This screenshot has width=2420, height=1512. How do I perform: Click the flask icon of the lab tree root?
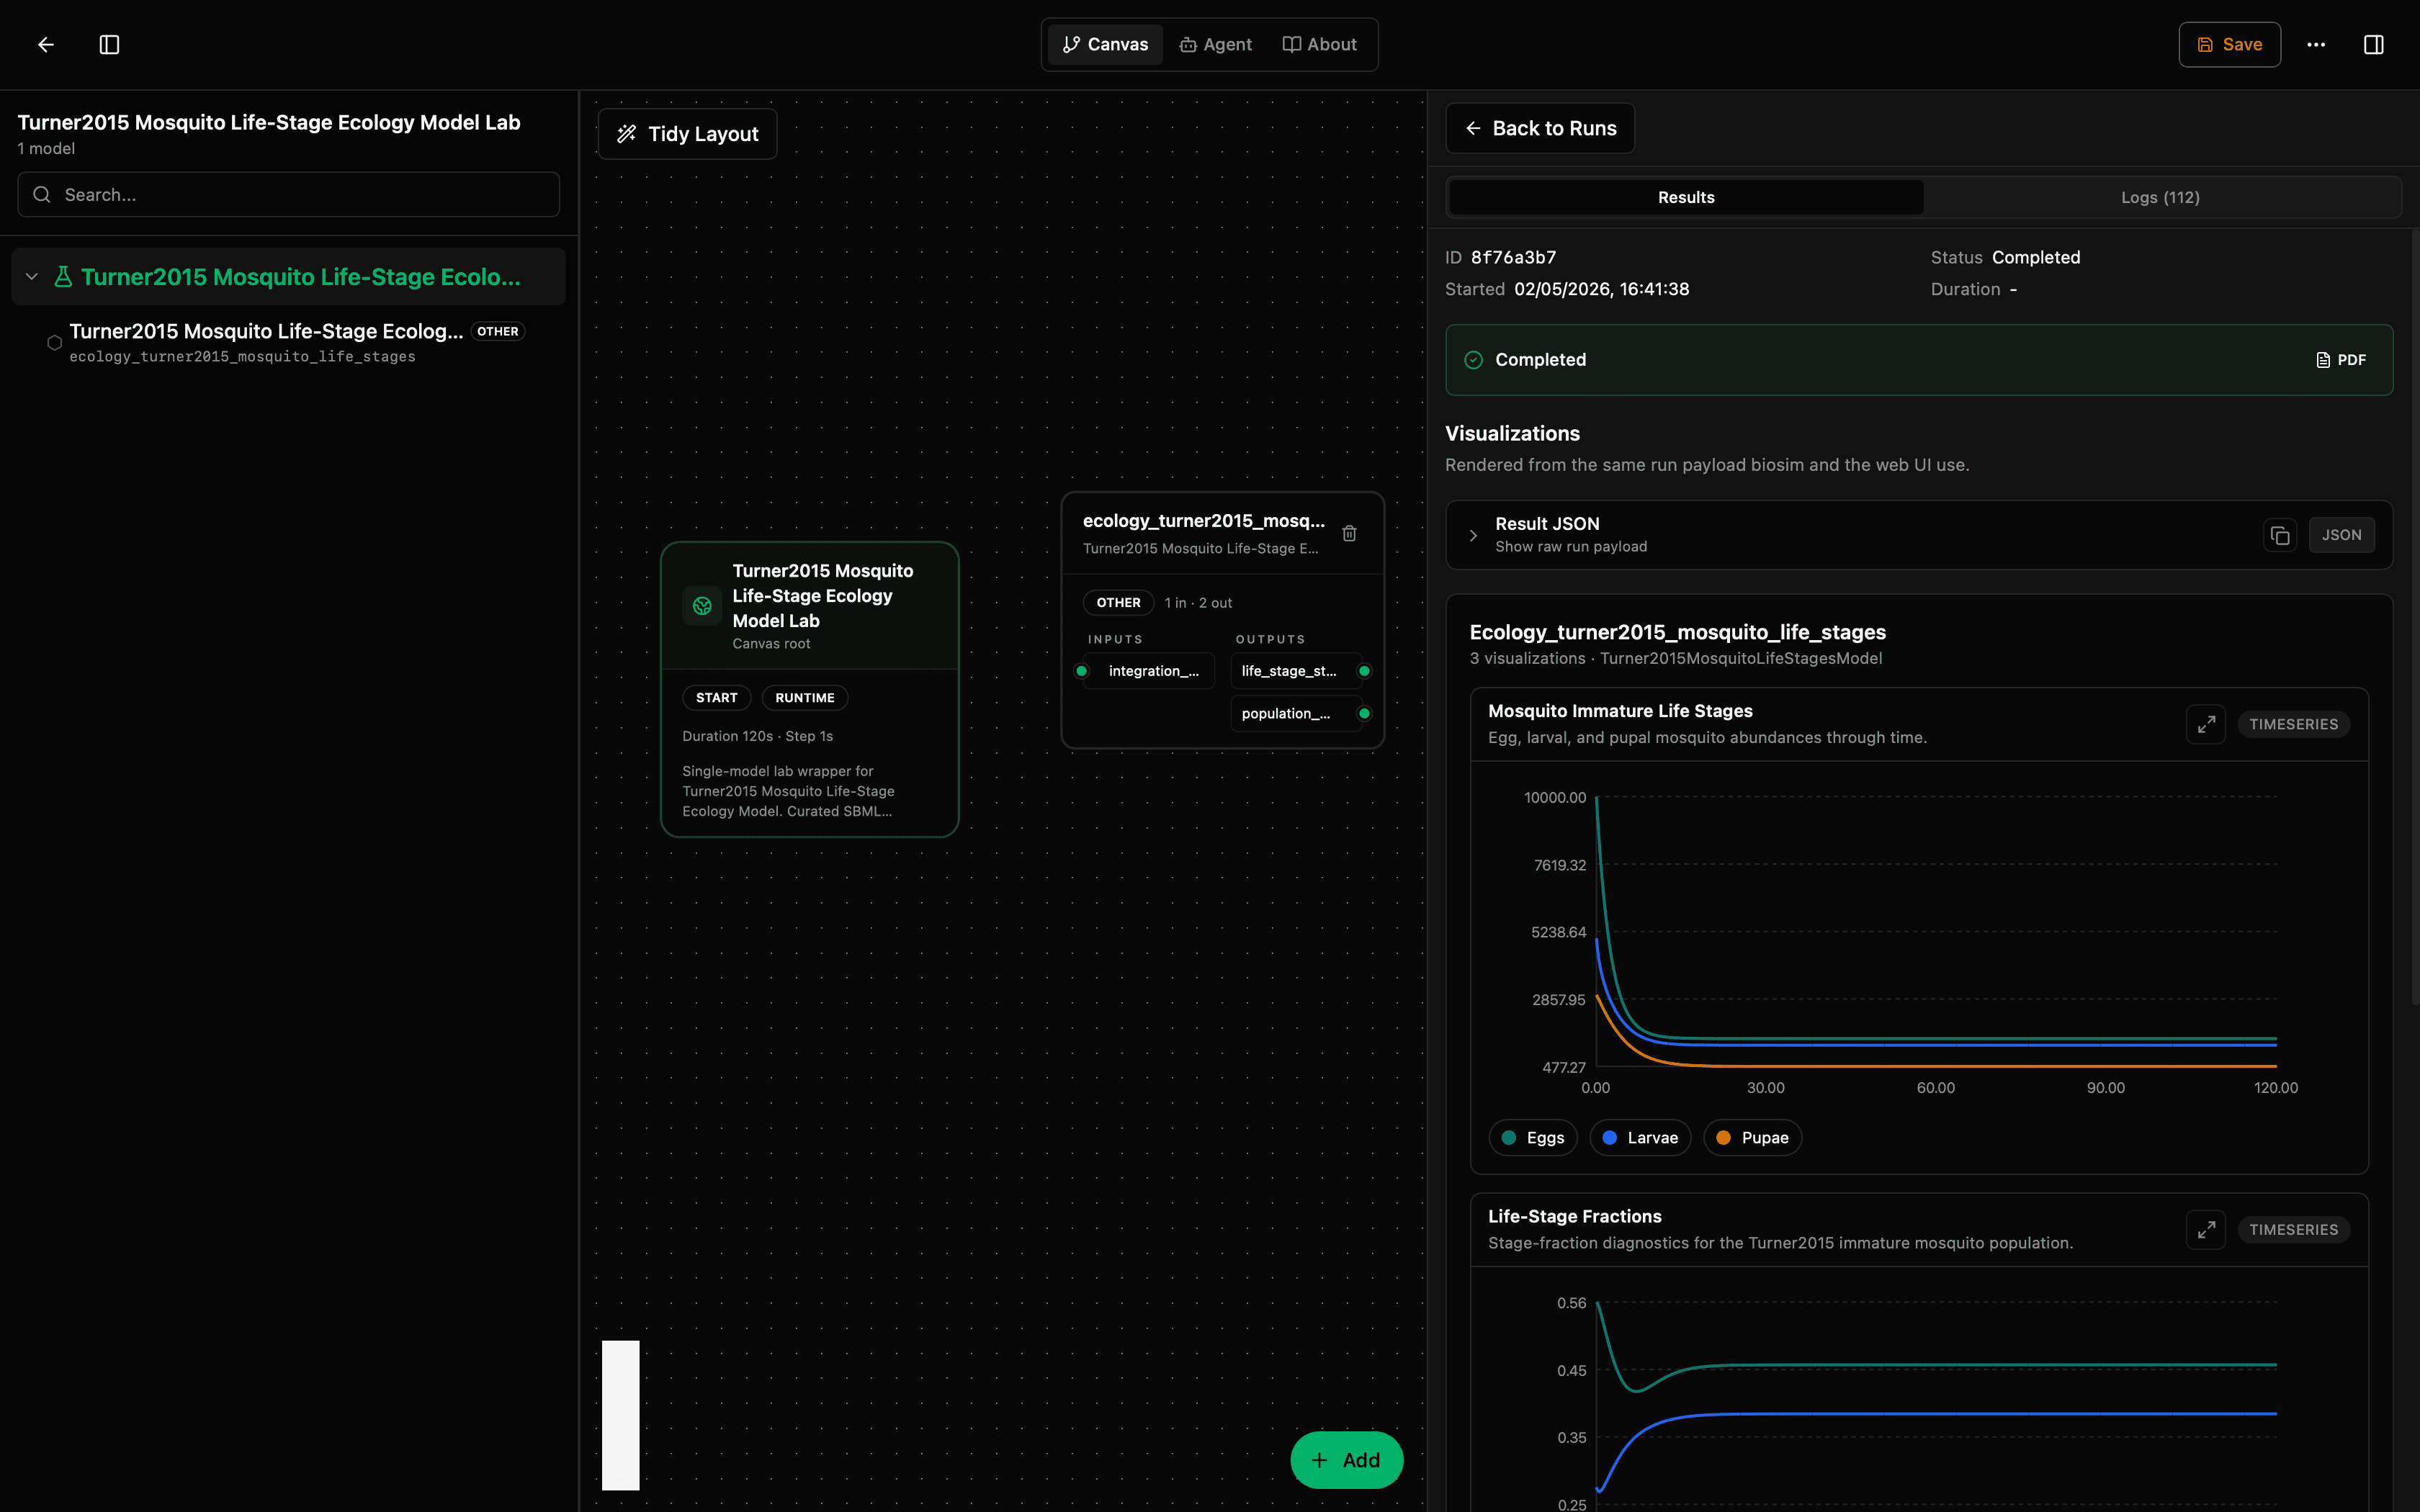tap(63, 277)
